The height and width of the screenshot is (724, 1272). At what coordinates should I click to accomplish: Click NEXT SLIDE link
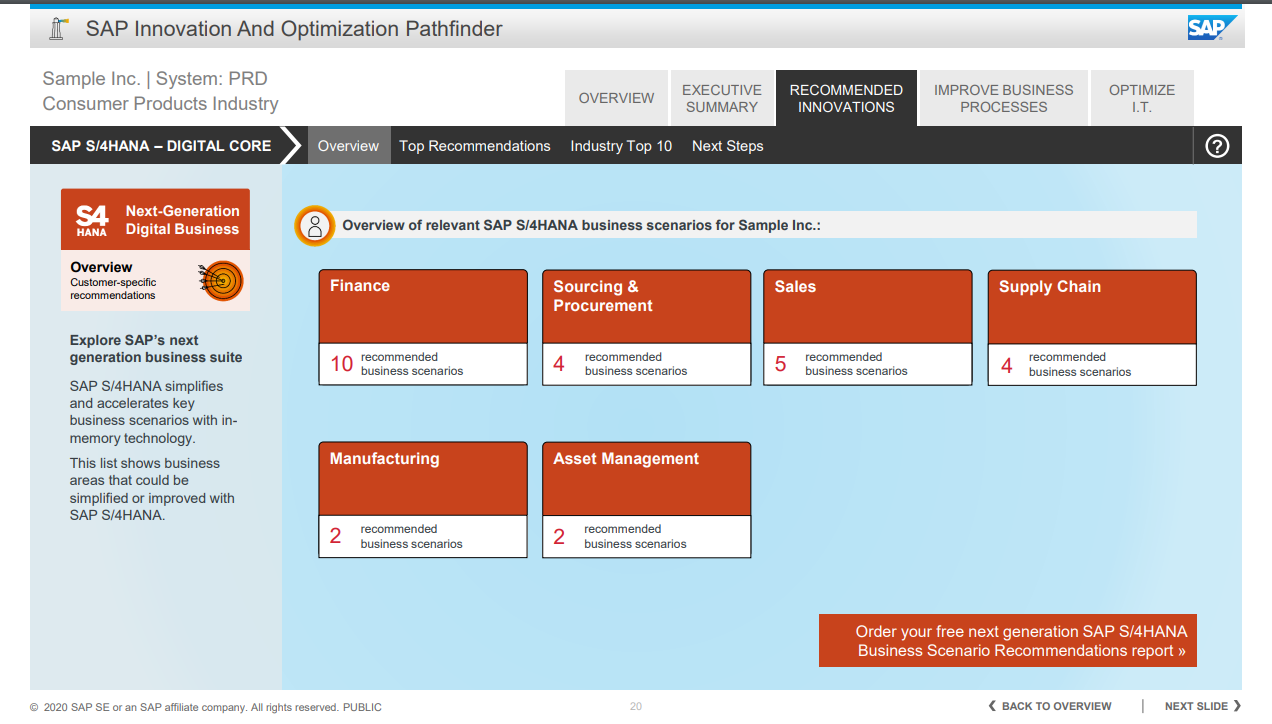(1203, 706)
